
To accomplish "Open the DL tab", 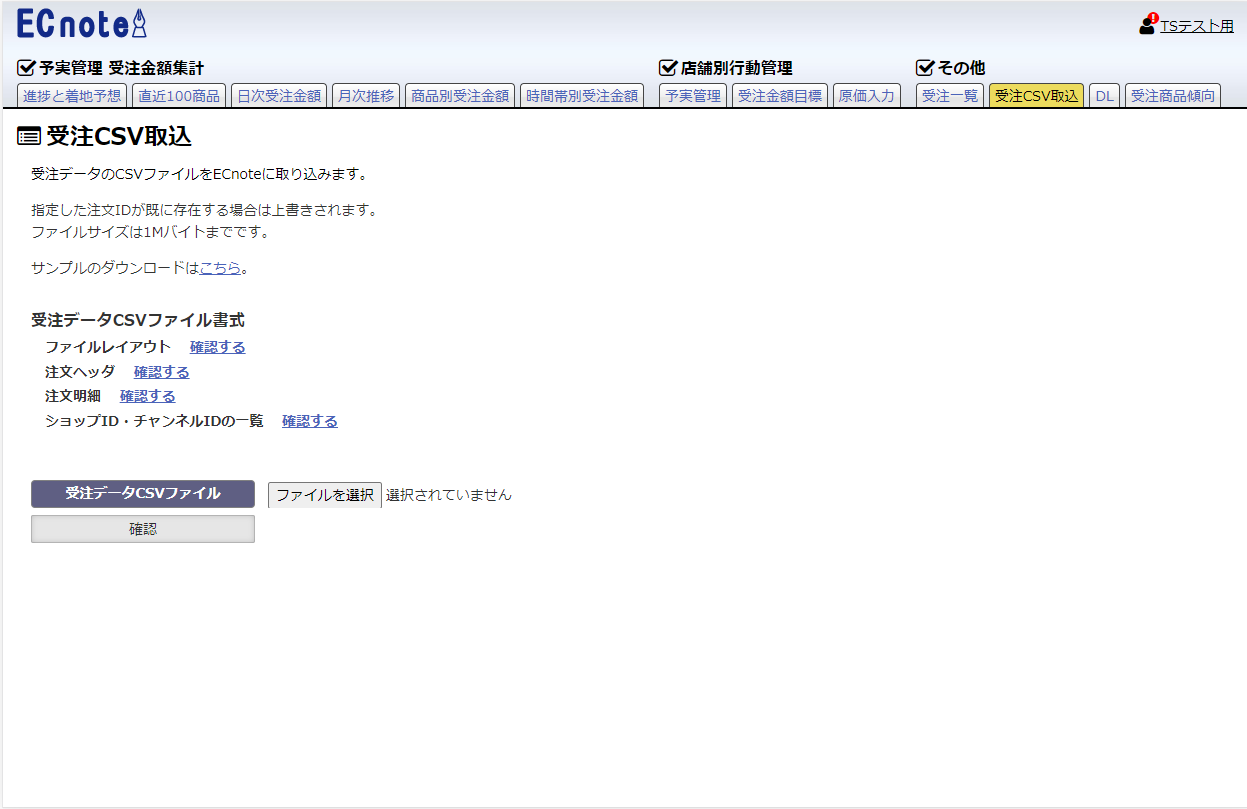I will tap(1104, 96).
